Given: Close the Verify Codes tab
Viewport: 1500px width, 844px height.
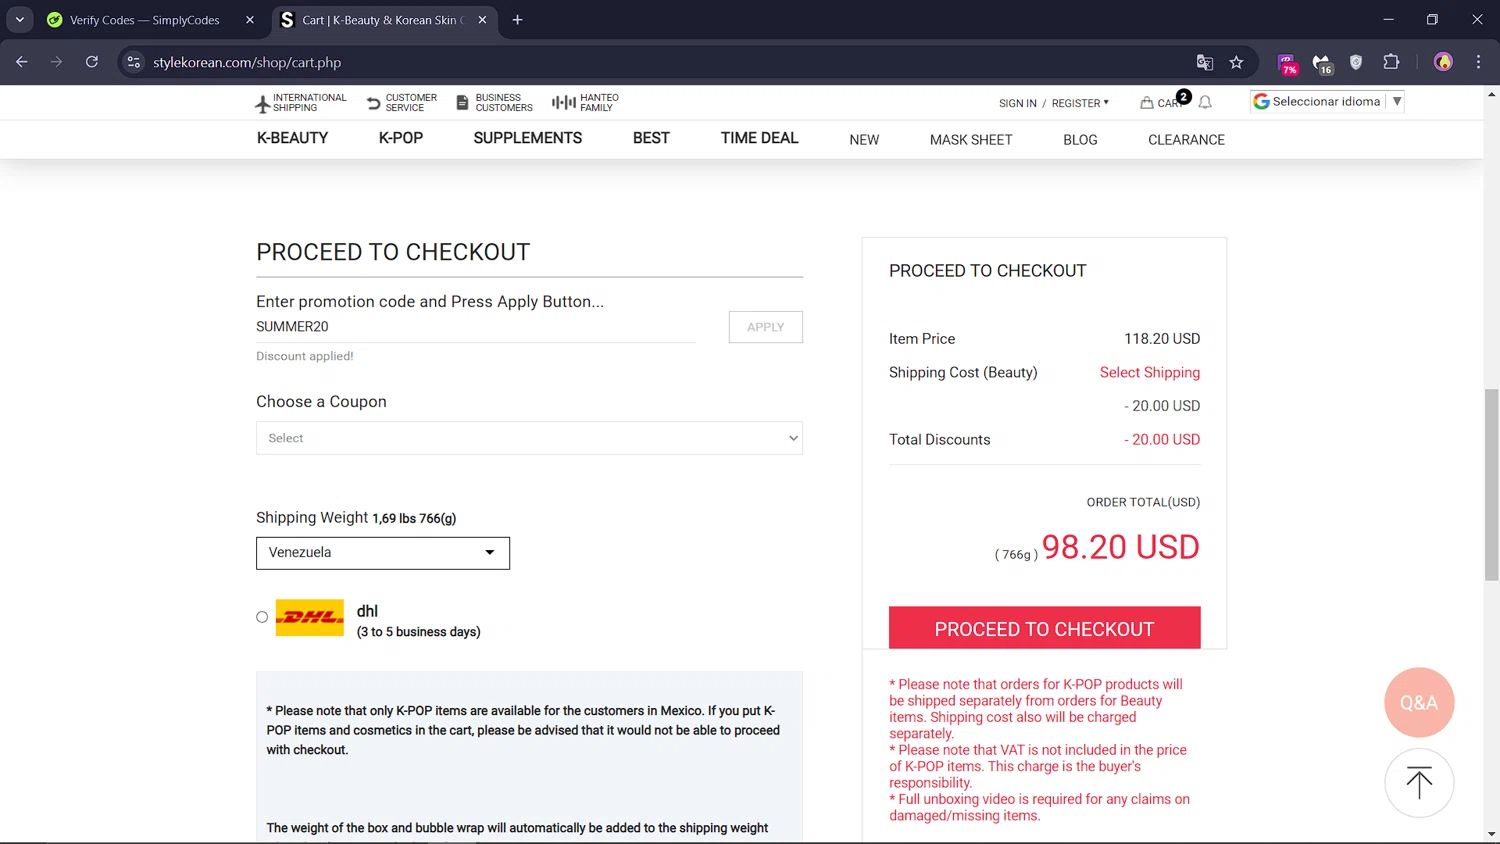Looking at the screenshot, I should [x=250, y=20].
